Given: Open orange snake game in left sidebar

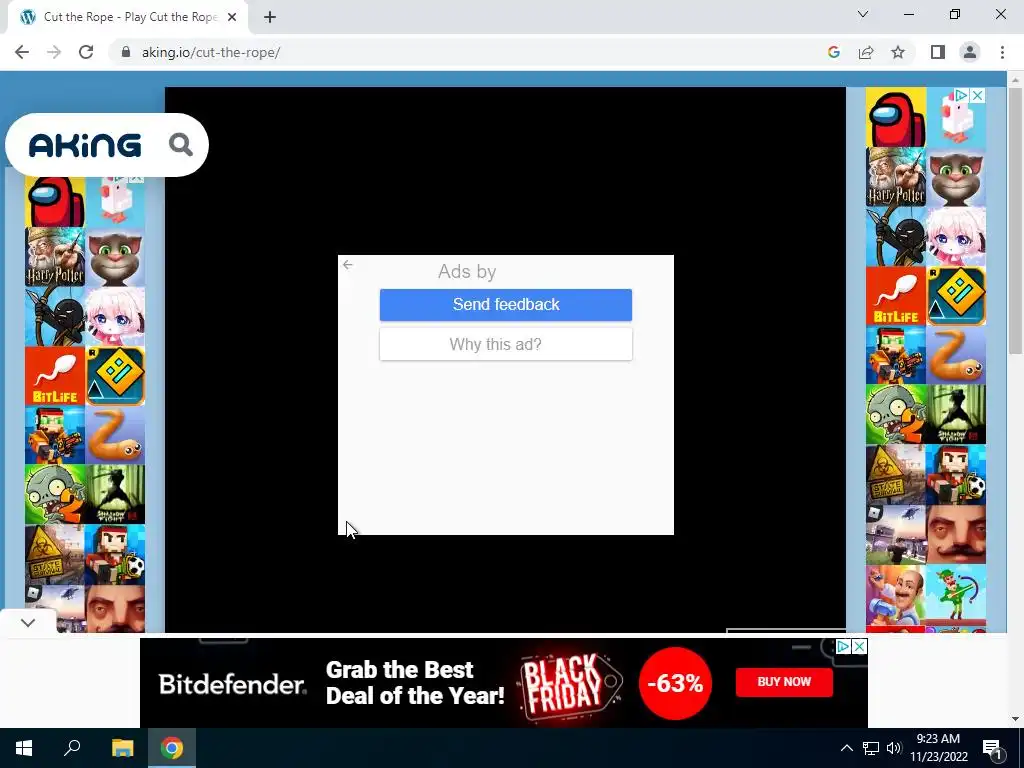Looking at the screenshot, I should pos(115,436).
